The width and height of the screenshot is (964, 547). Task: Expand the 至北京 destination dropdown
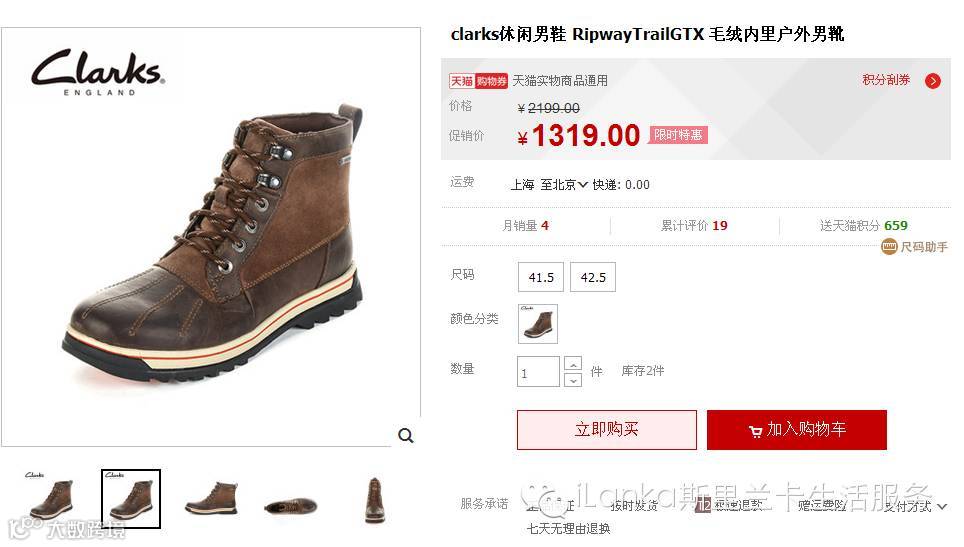[564, 184]
